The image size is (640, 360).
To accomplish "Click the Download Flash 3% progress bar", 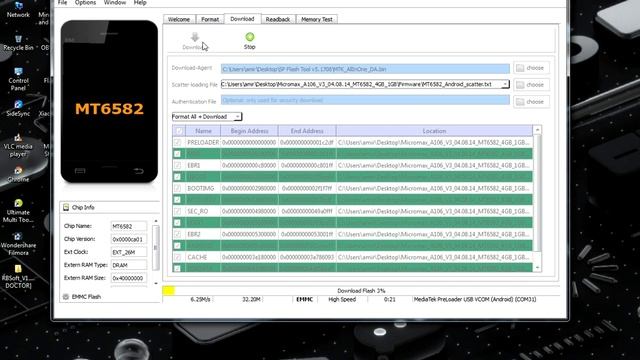I will 361,291.
